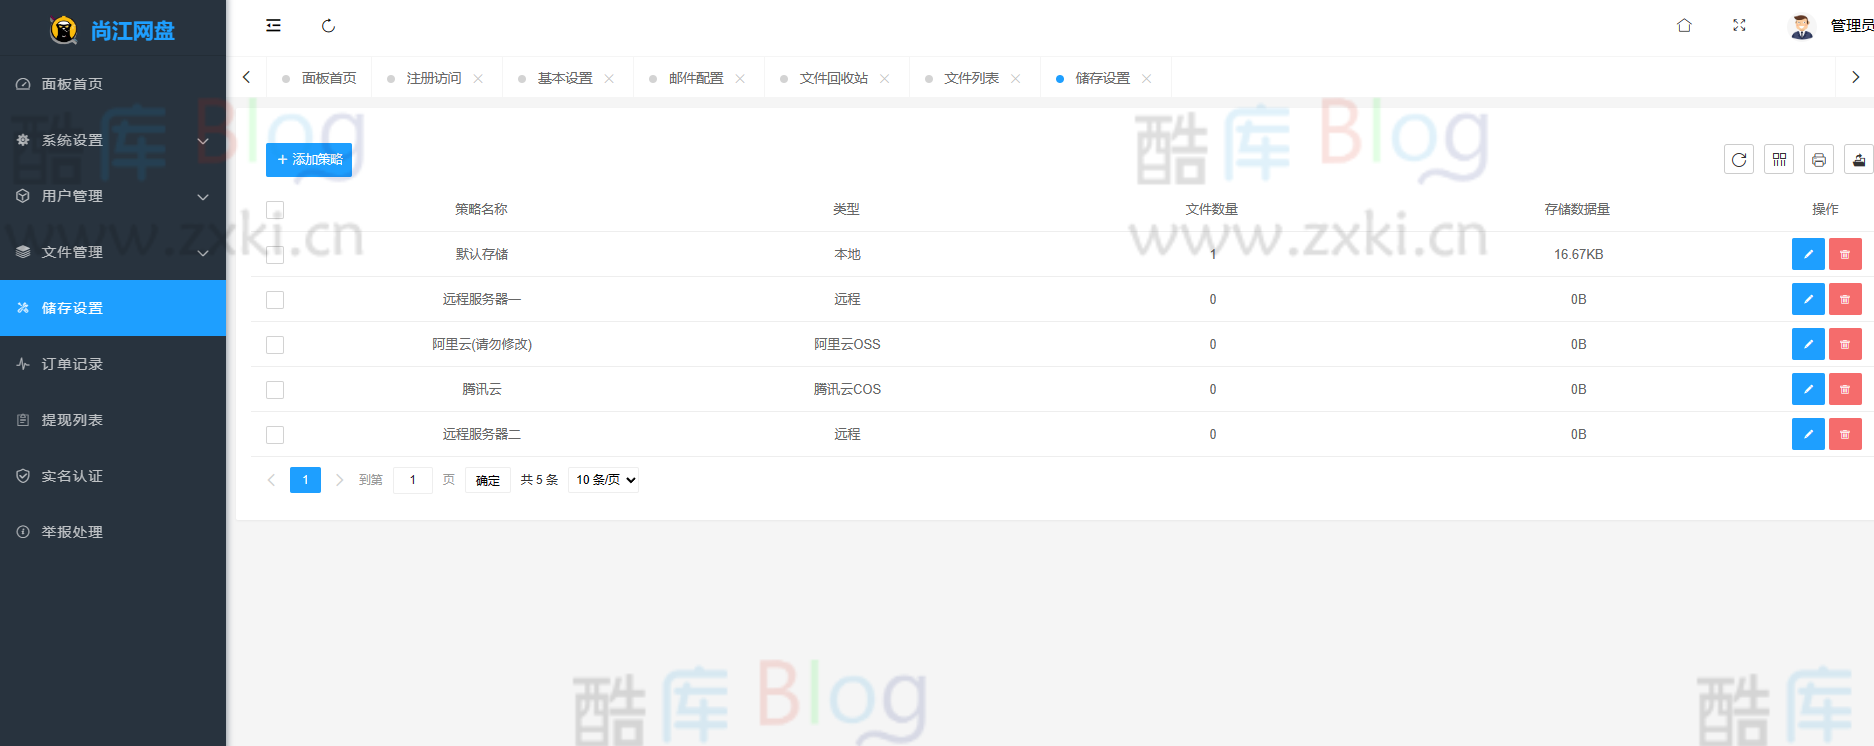Close the 邮件配置 tab
The image size is (1874, 746).
[740, 78]
